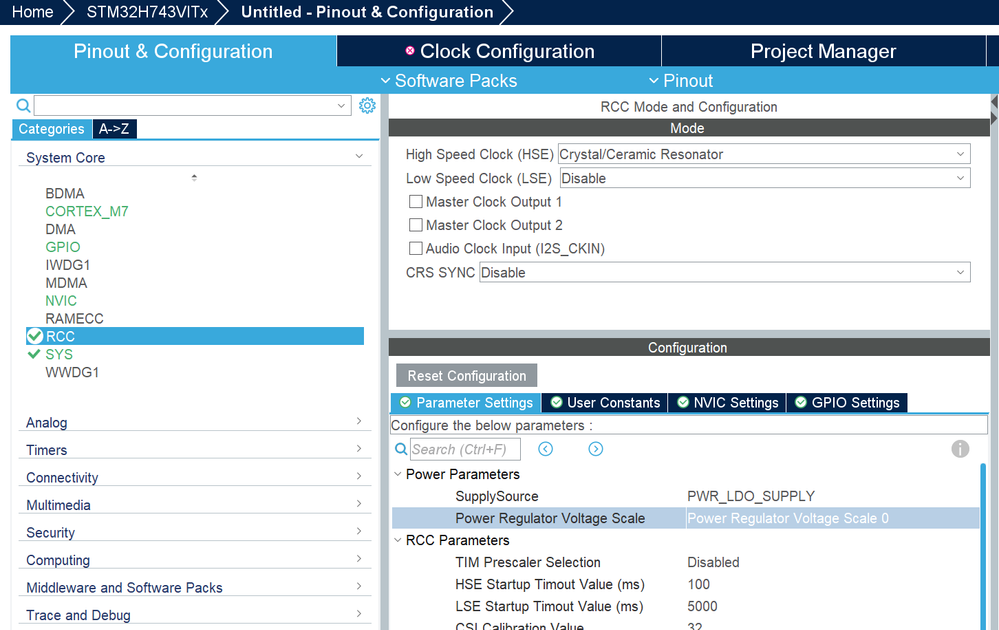Go to next search result arrow
The image size is (999, 630).
click(596, 449)
